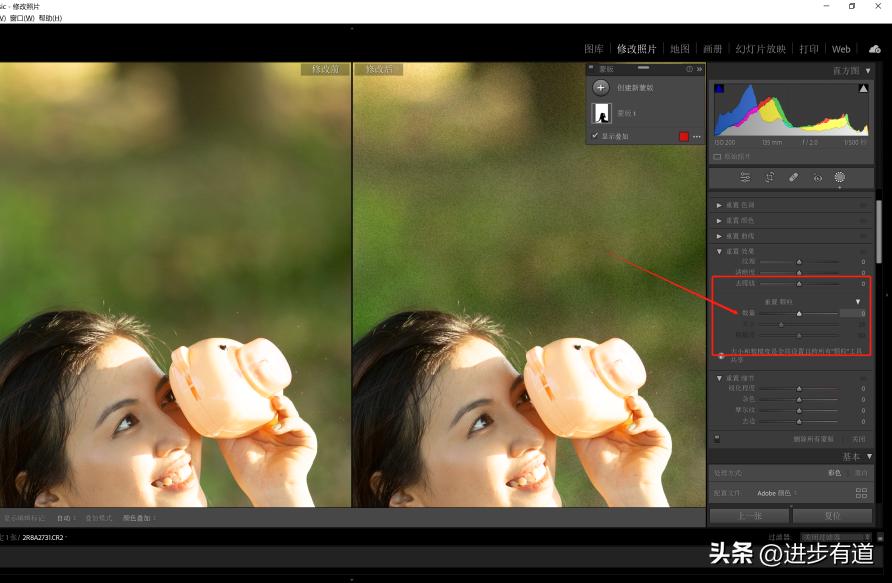Image resolution: width=892 pixels, height=583 pixels.
Task: Click 删除所有蒙版 button
Action: (813, 439)
